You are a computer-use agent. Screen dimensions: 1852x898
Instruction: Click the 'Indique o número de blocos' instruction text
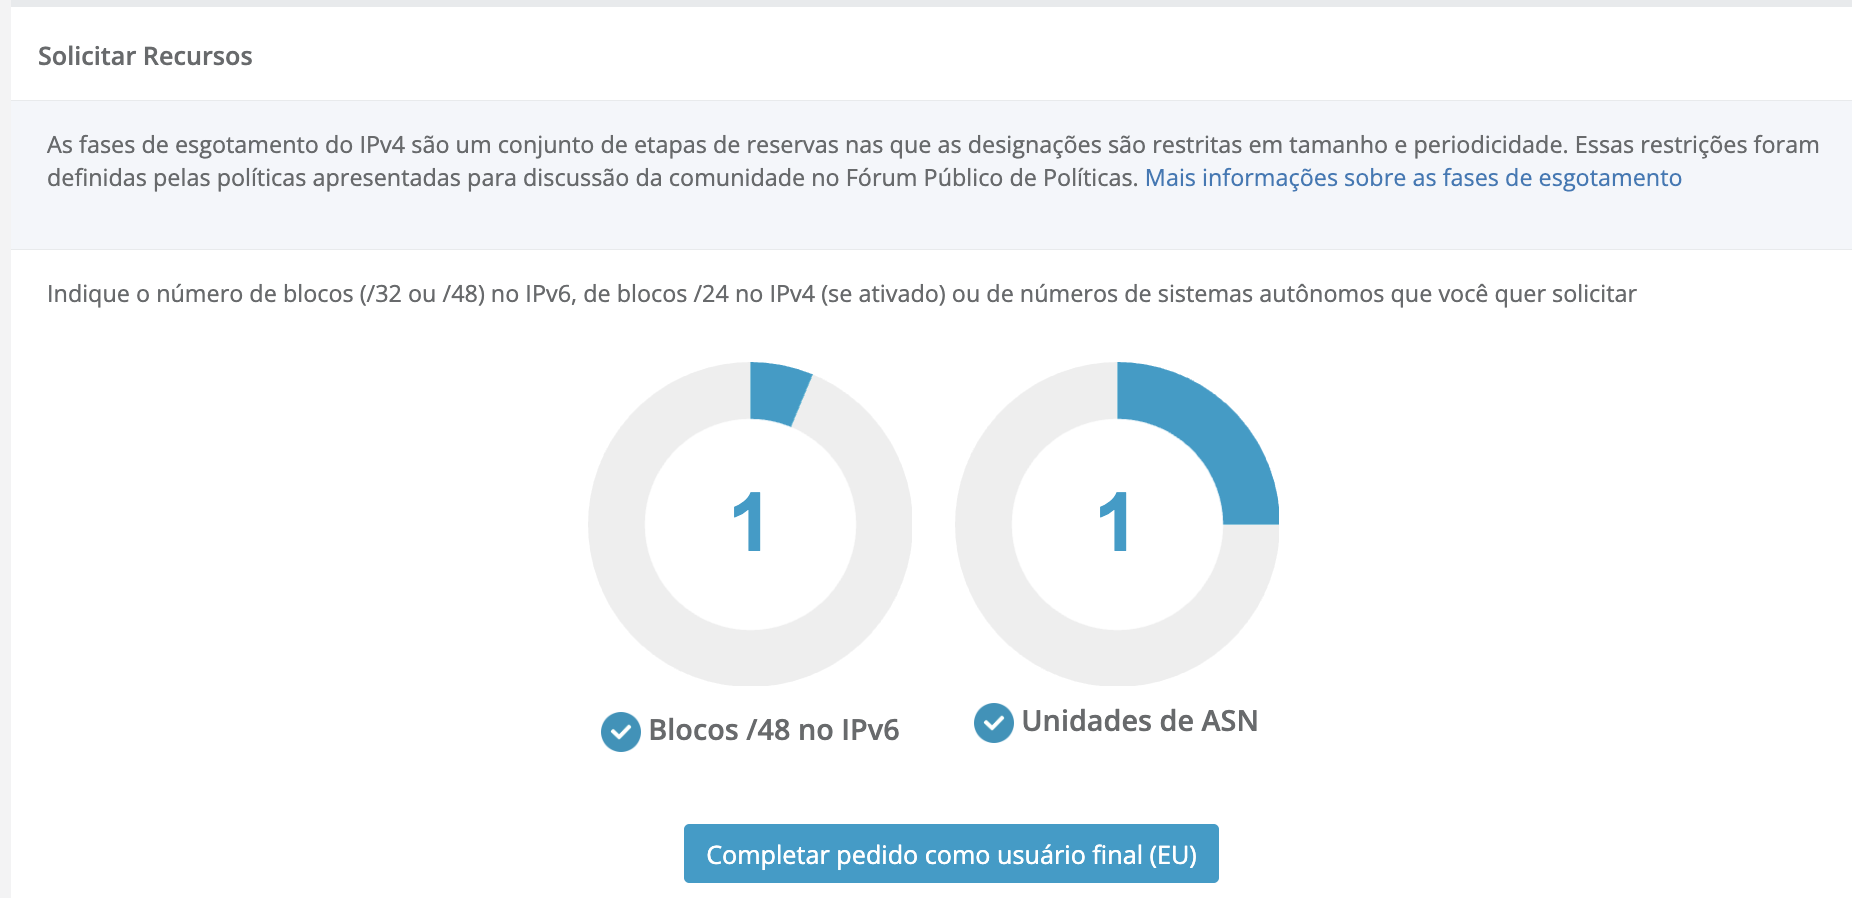click(841, 294)
